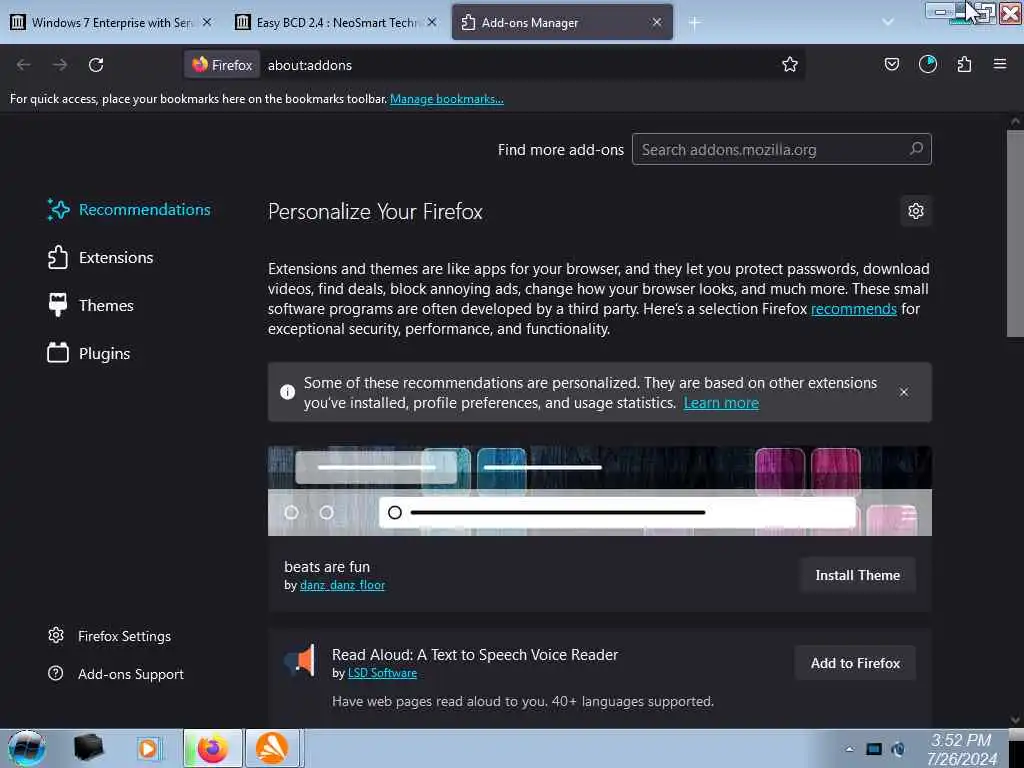The height and width of the screenshot is (768, 1024).
Task: Open the danz_danz_floor author link
Action: click(342, 585)
